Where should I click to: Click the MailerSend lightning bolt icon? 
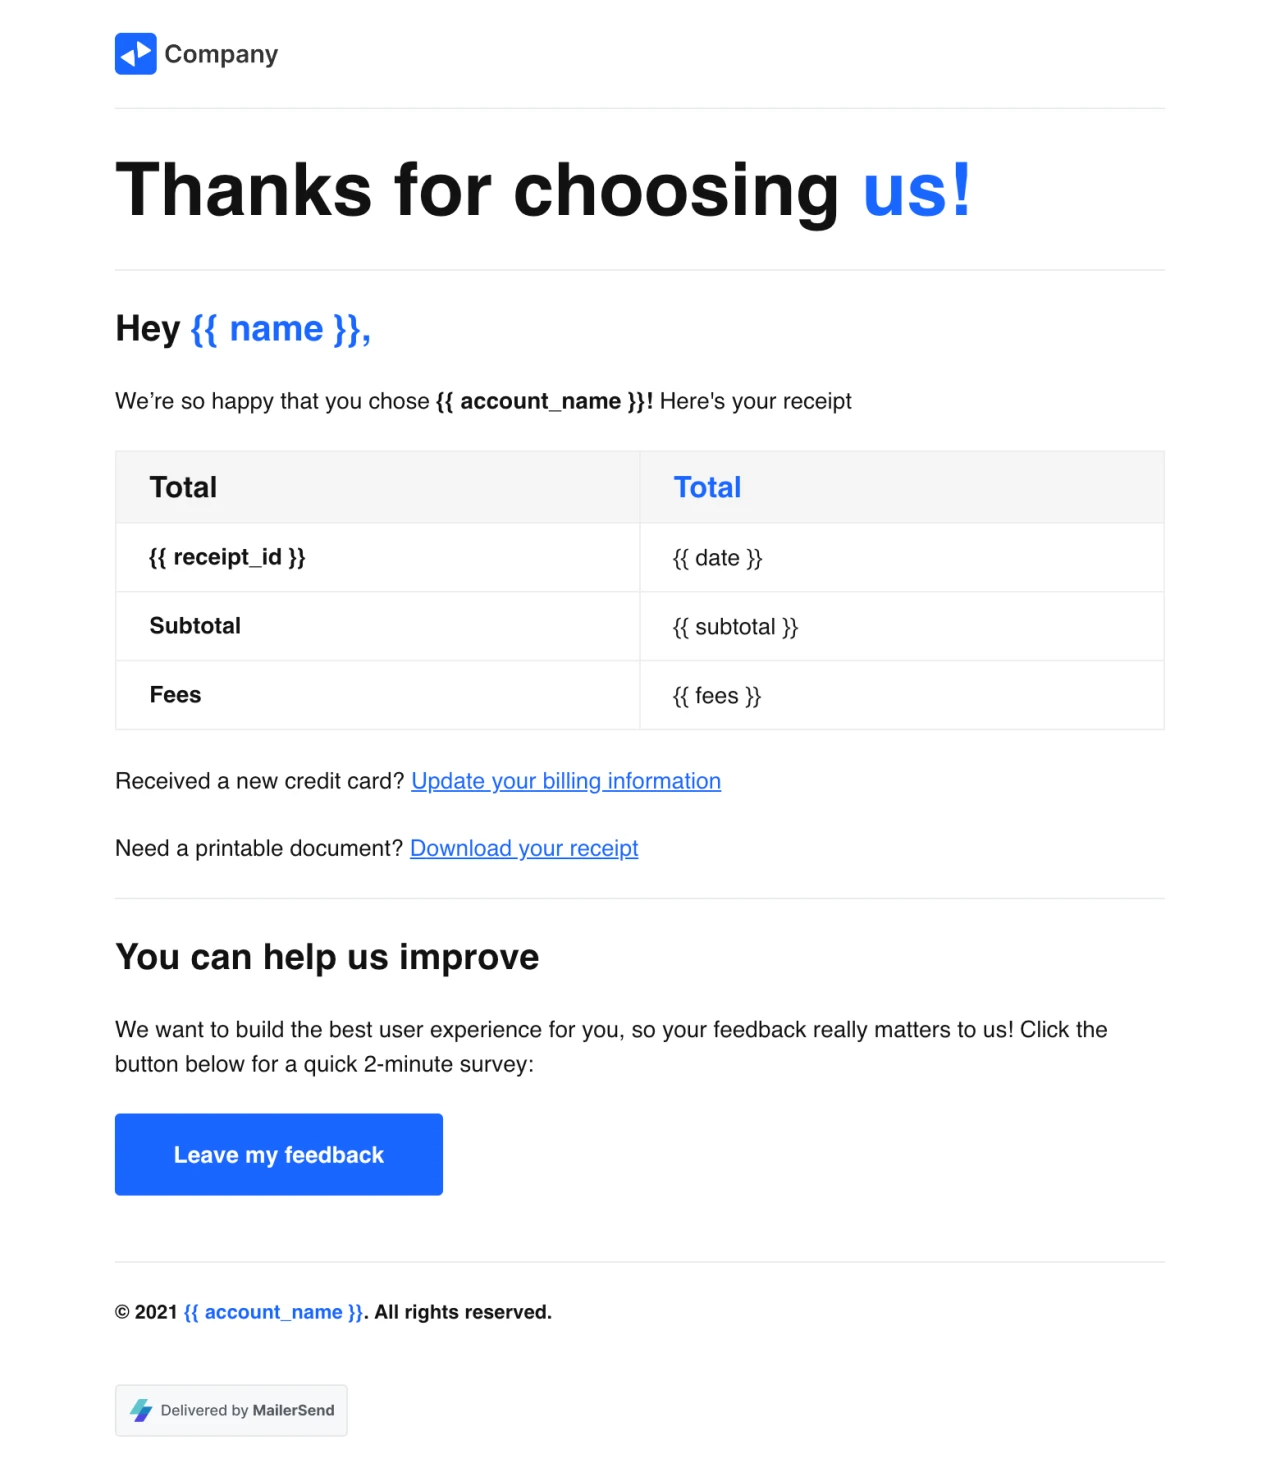[x=141, y=1410]
